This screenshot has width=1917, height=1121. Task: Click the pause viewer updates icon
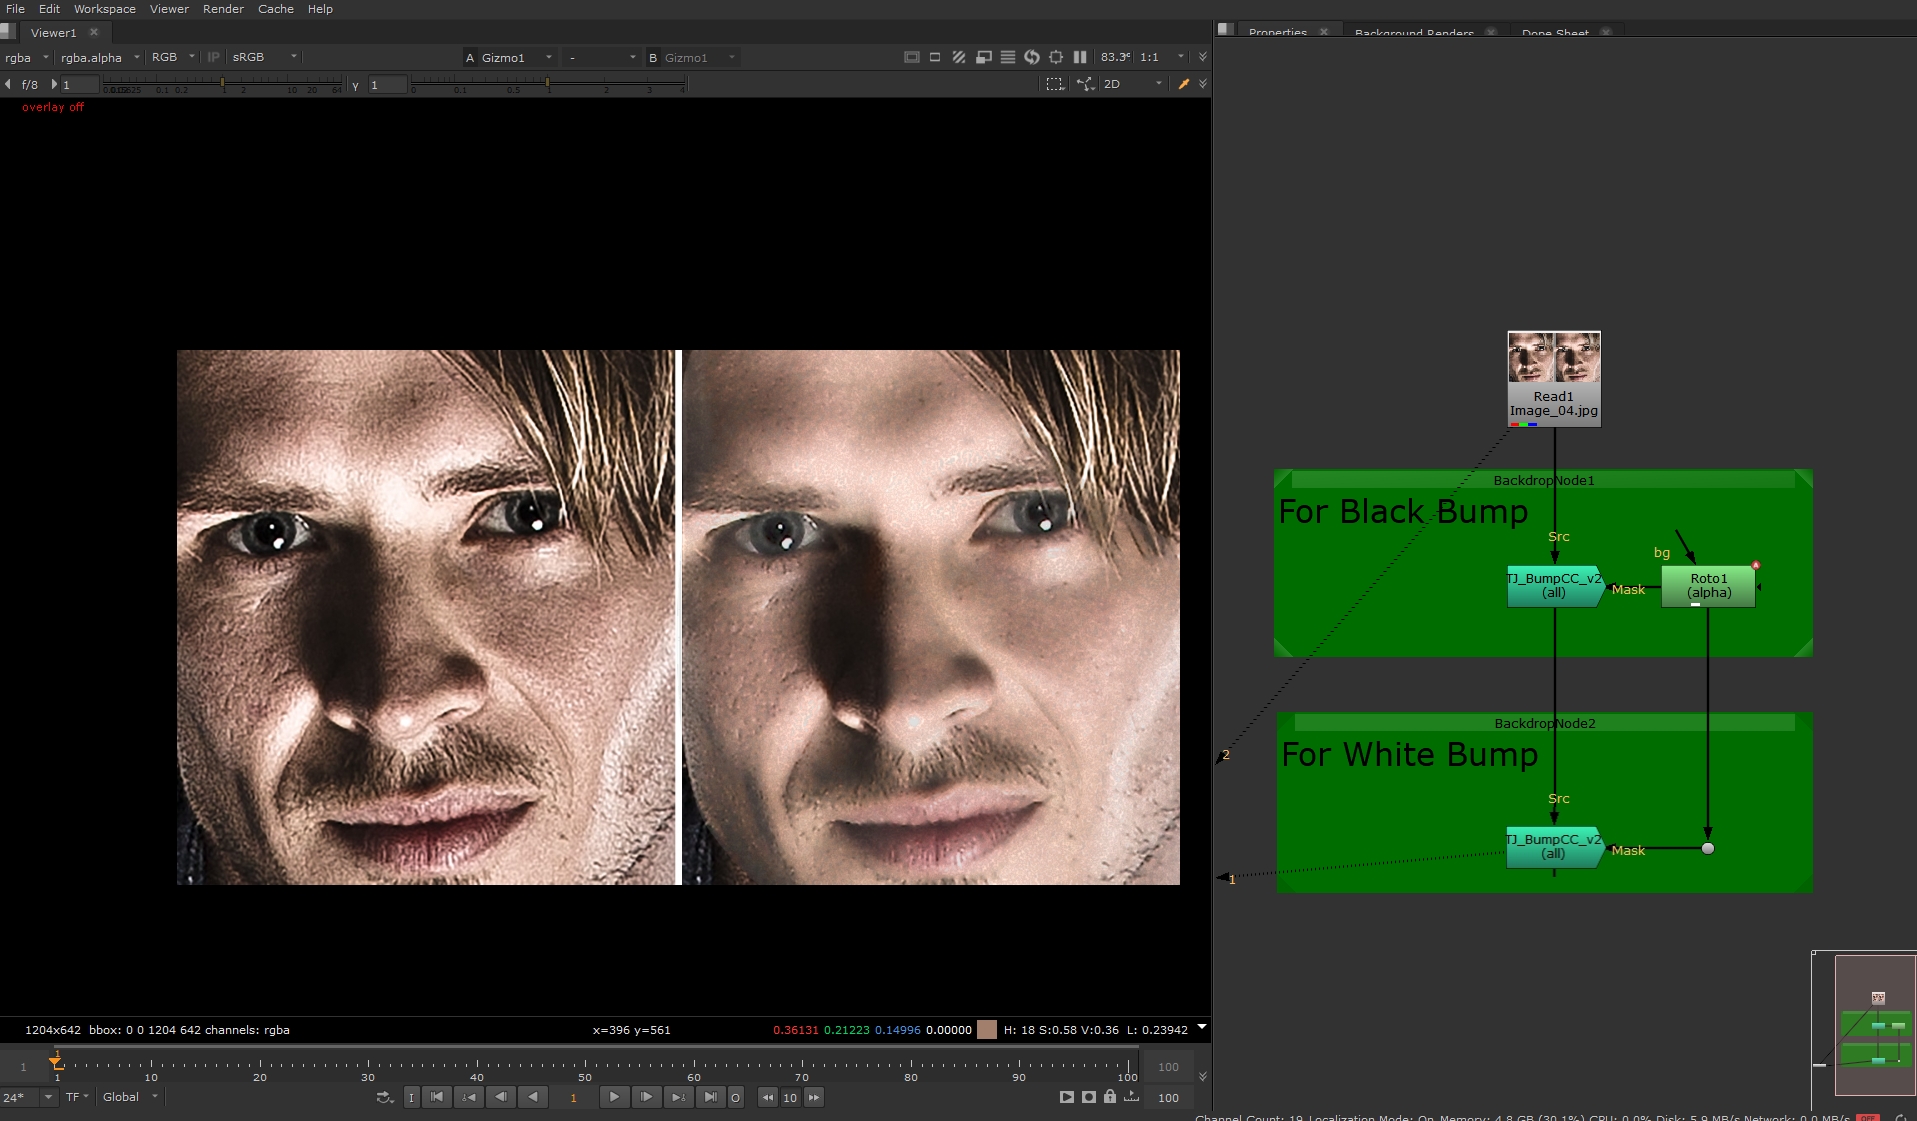[1080, 57]
